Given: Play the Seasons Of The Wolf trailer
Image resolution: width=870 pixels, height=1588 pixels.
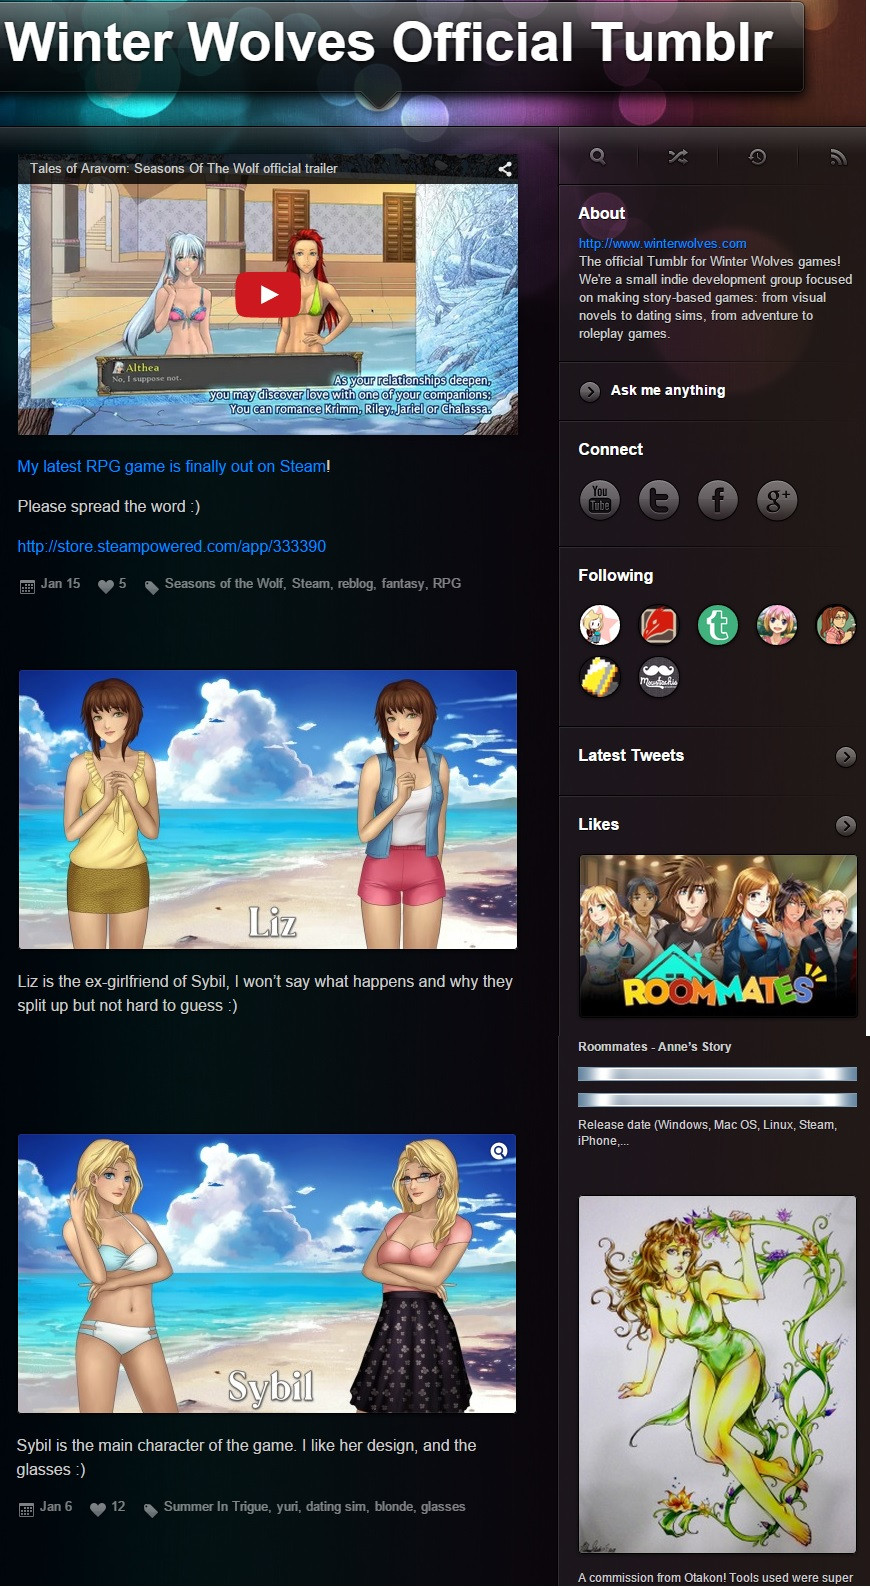Looking at the screenshot, I should pos(268,294).
